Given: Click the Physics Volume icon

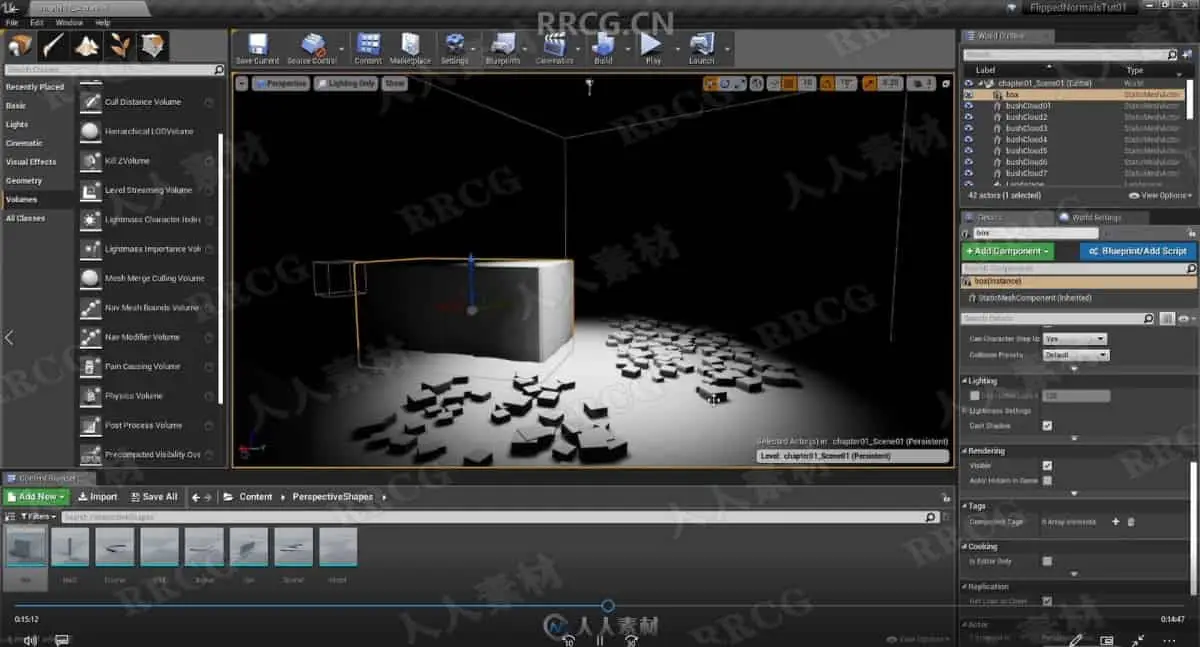Looking at the screenshot, I should (90, 396).
